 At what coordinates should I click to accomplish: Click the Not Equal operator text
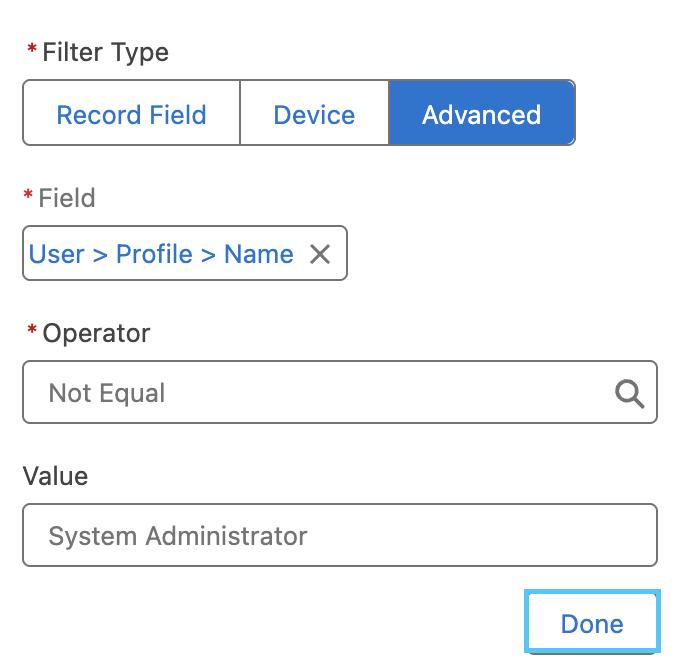[x=107, y=393]
